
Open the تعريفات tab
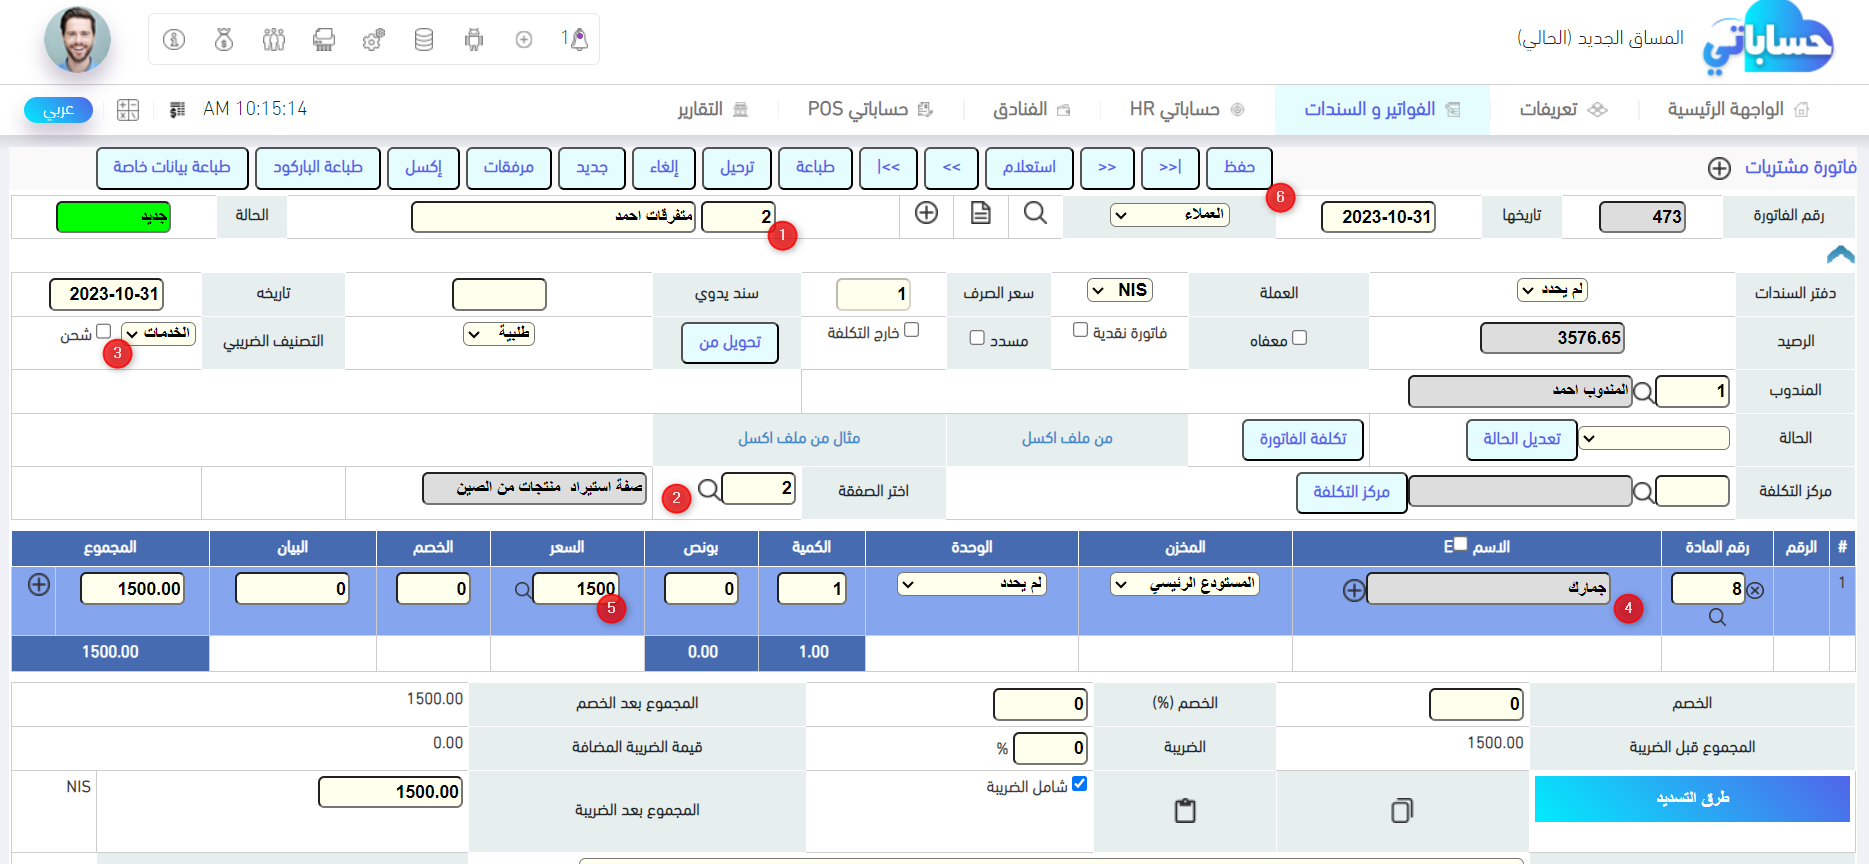(1562, 109)
